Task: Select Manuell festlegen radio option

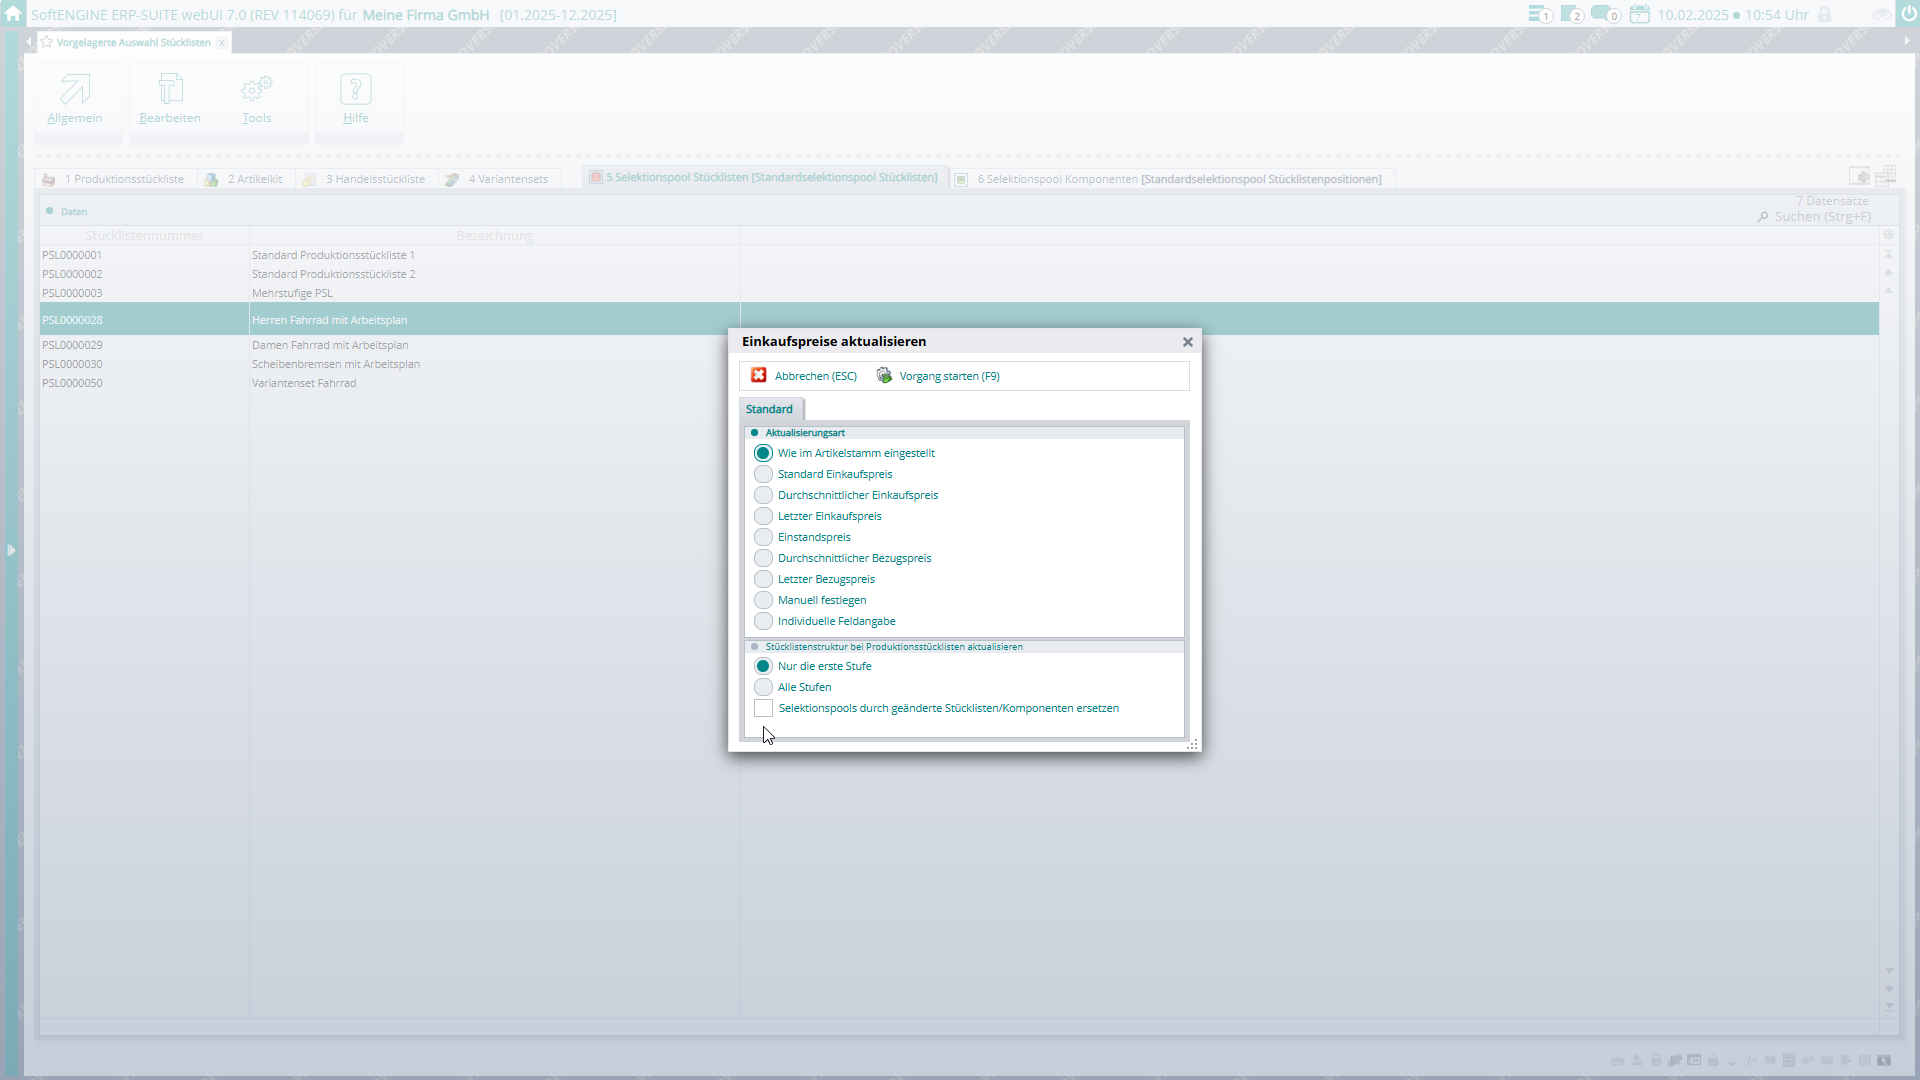Action: click(x=763, y=600)
